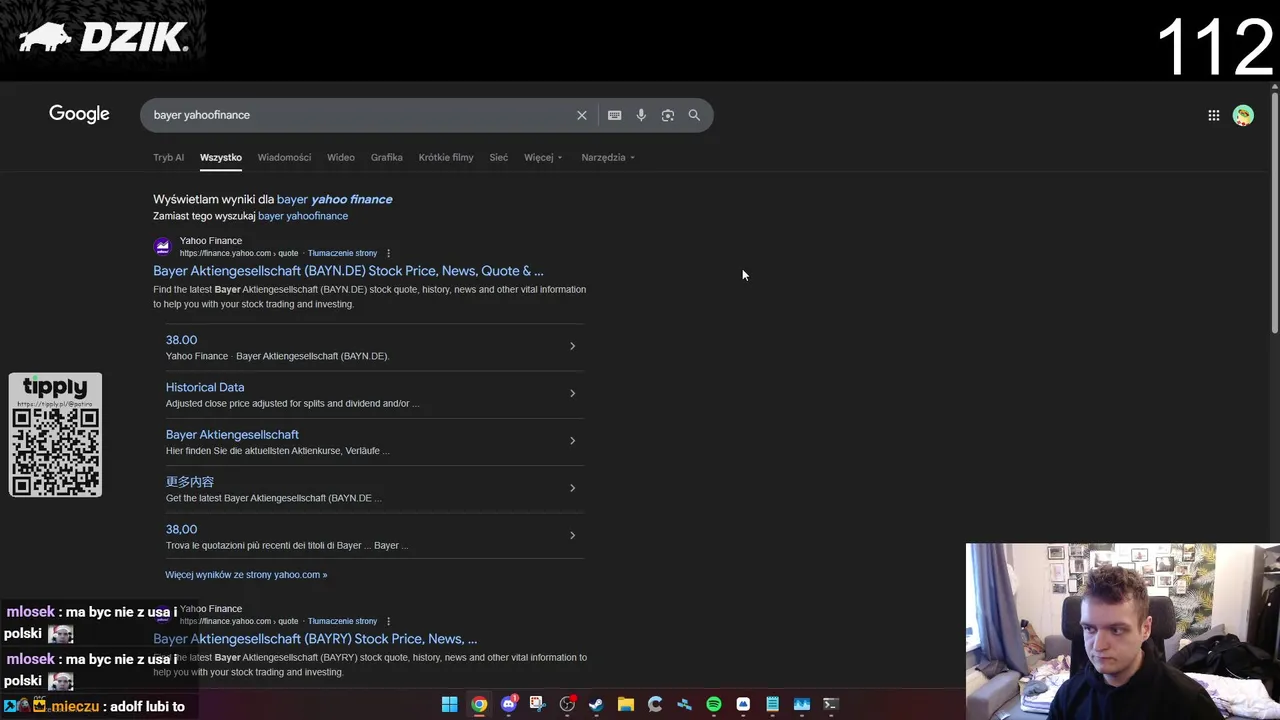Select the Wszystko tab
This screenshot has height=720, width=1280.
click(221, 157)
